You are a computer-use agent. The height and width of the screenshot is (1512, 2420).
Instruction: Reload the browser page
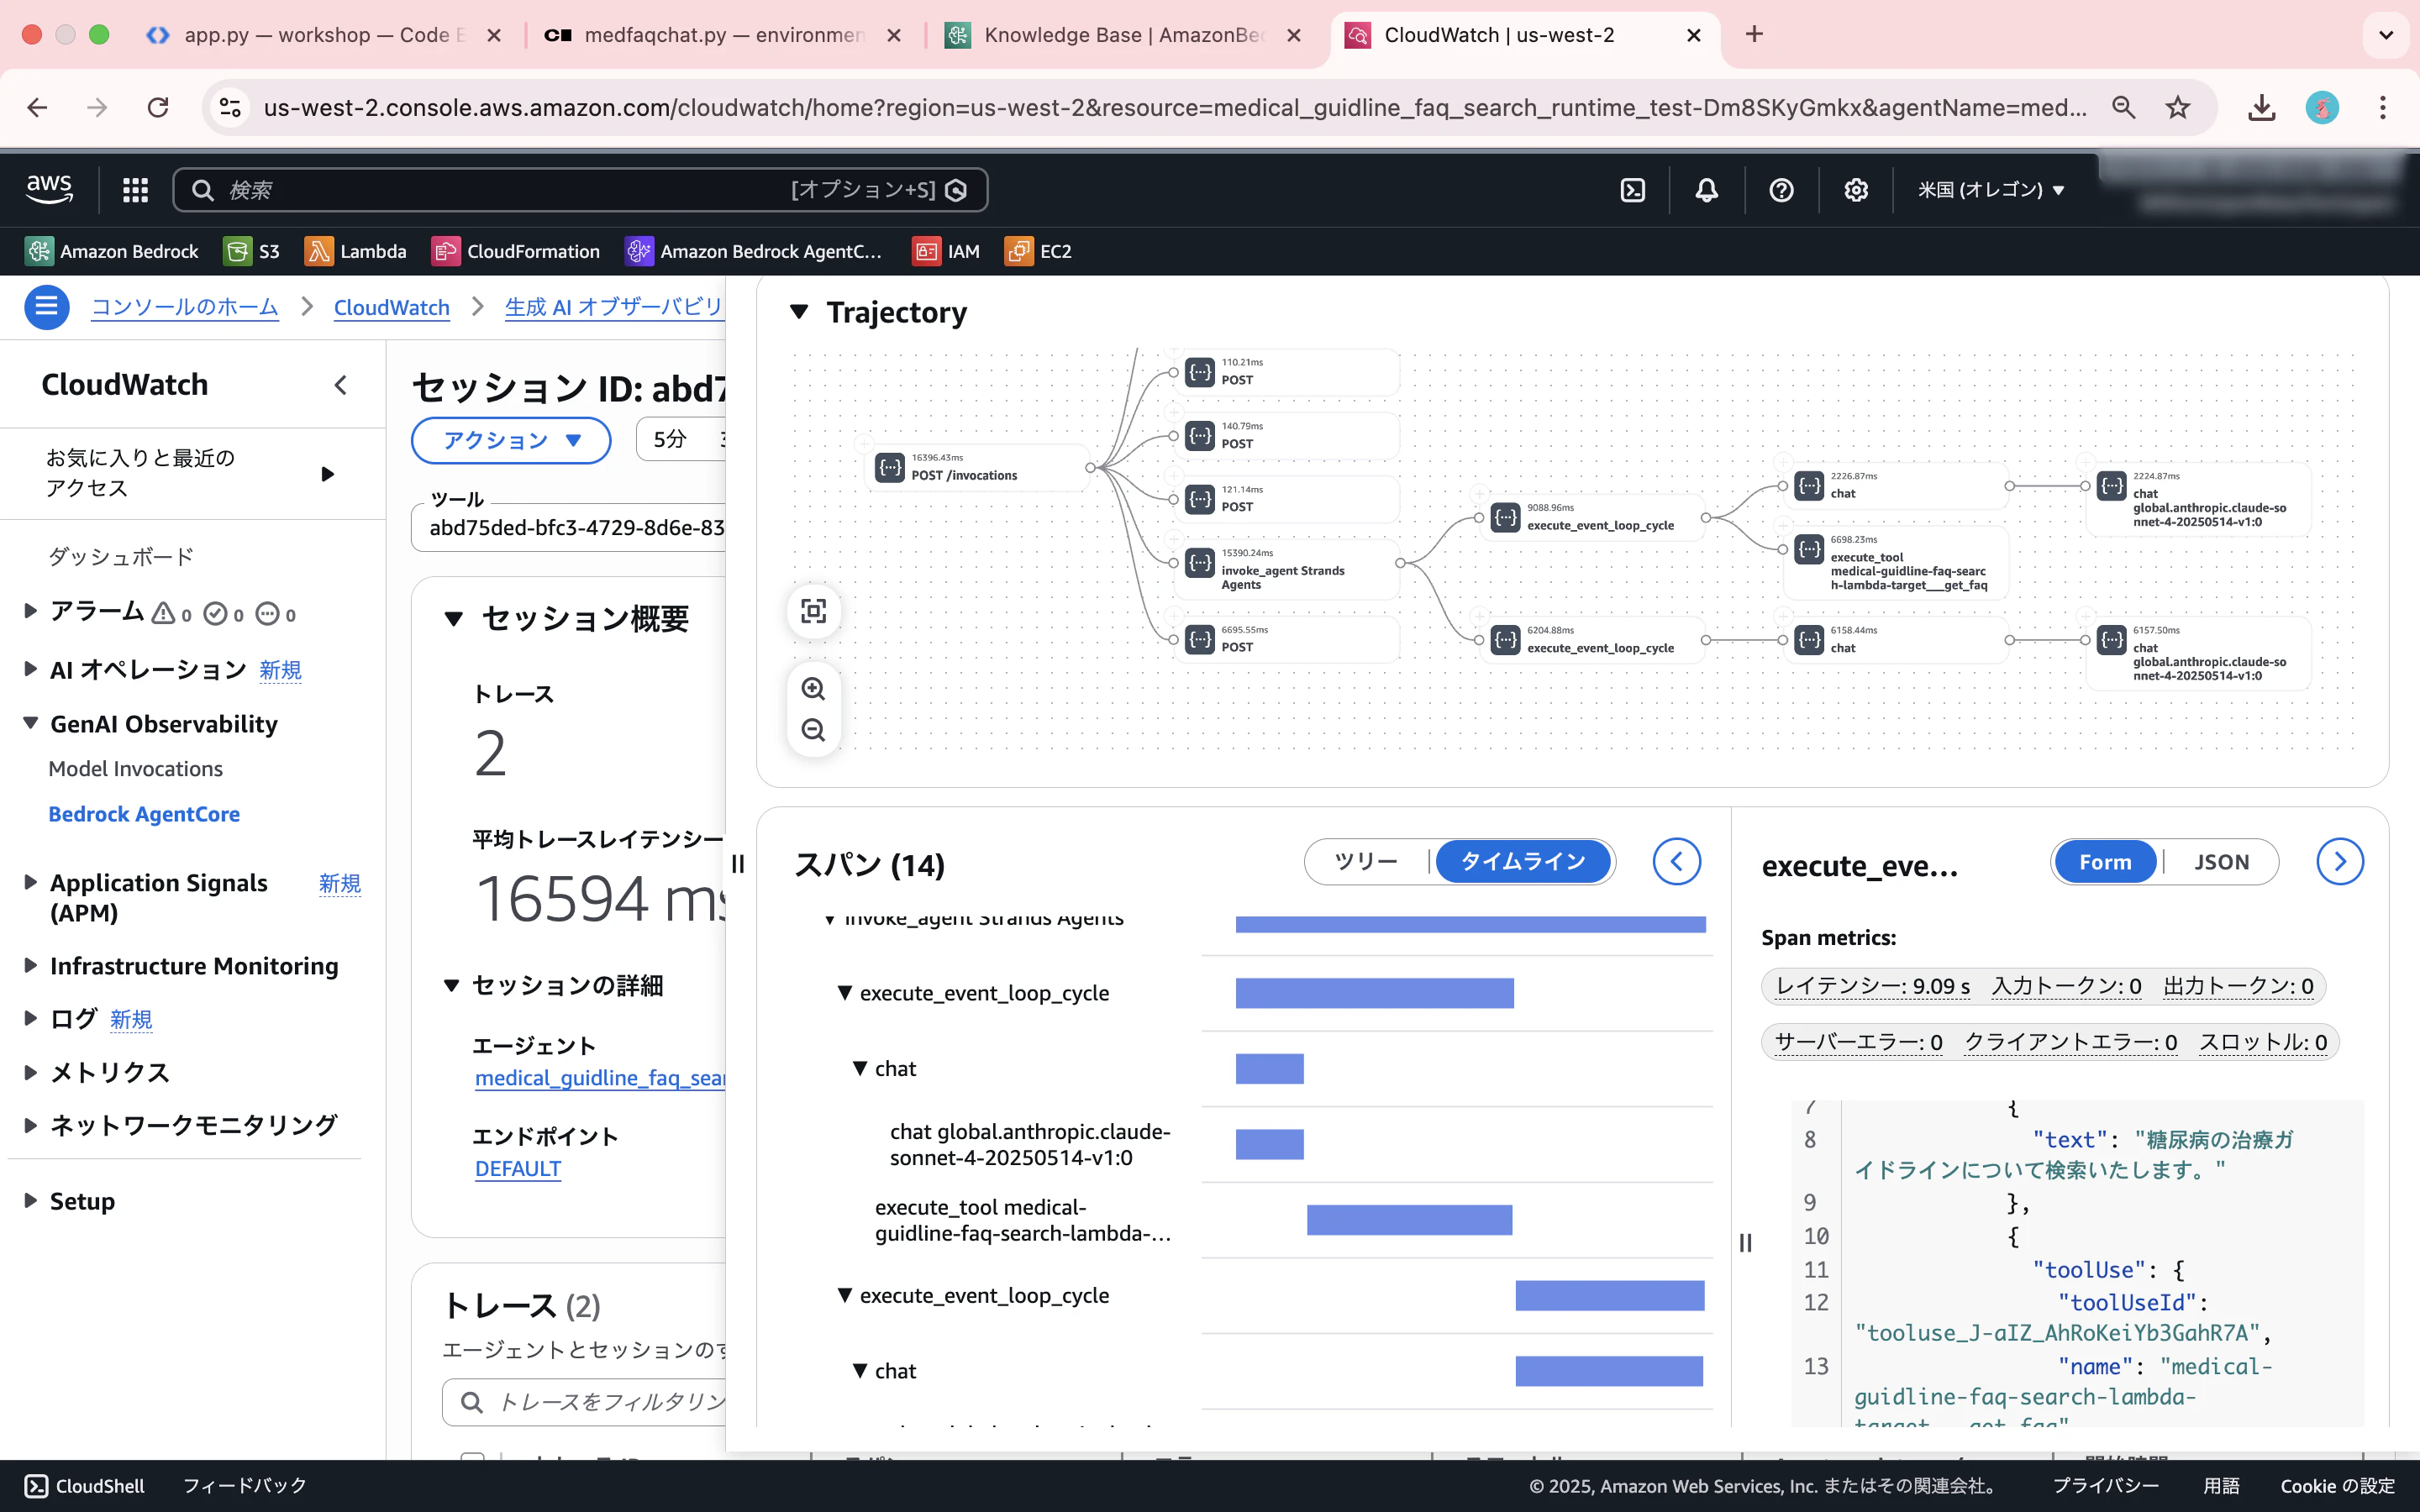pos(158,107)
